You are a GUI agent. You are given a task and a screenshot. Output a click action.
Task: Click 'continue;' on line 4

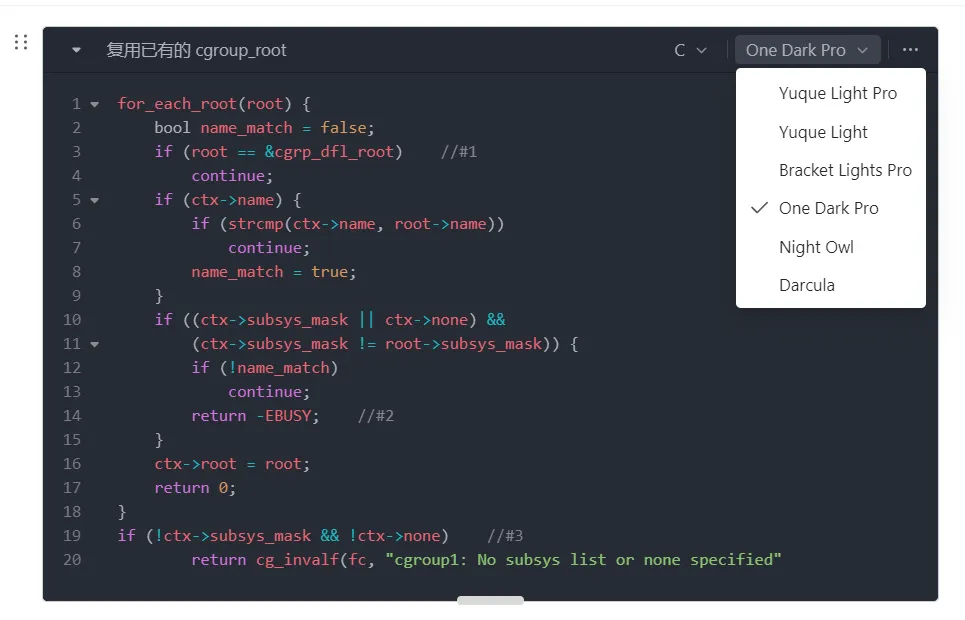tap(233, 176)
